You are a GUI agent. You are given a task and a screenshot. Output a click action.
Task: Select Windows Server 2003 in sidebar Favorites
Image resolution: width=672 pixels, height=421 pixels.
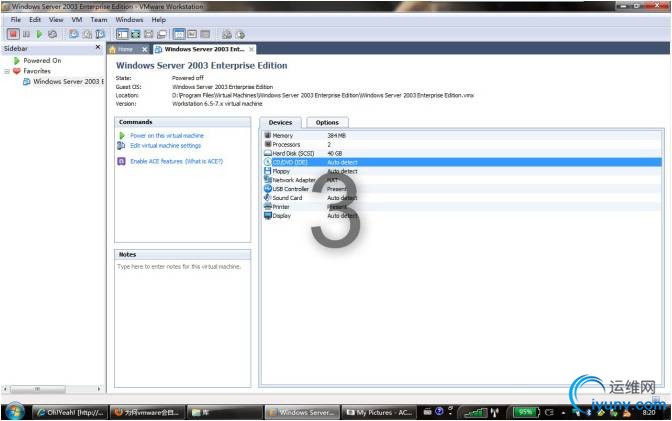point(68,81)
